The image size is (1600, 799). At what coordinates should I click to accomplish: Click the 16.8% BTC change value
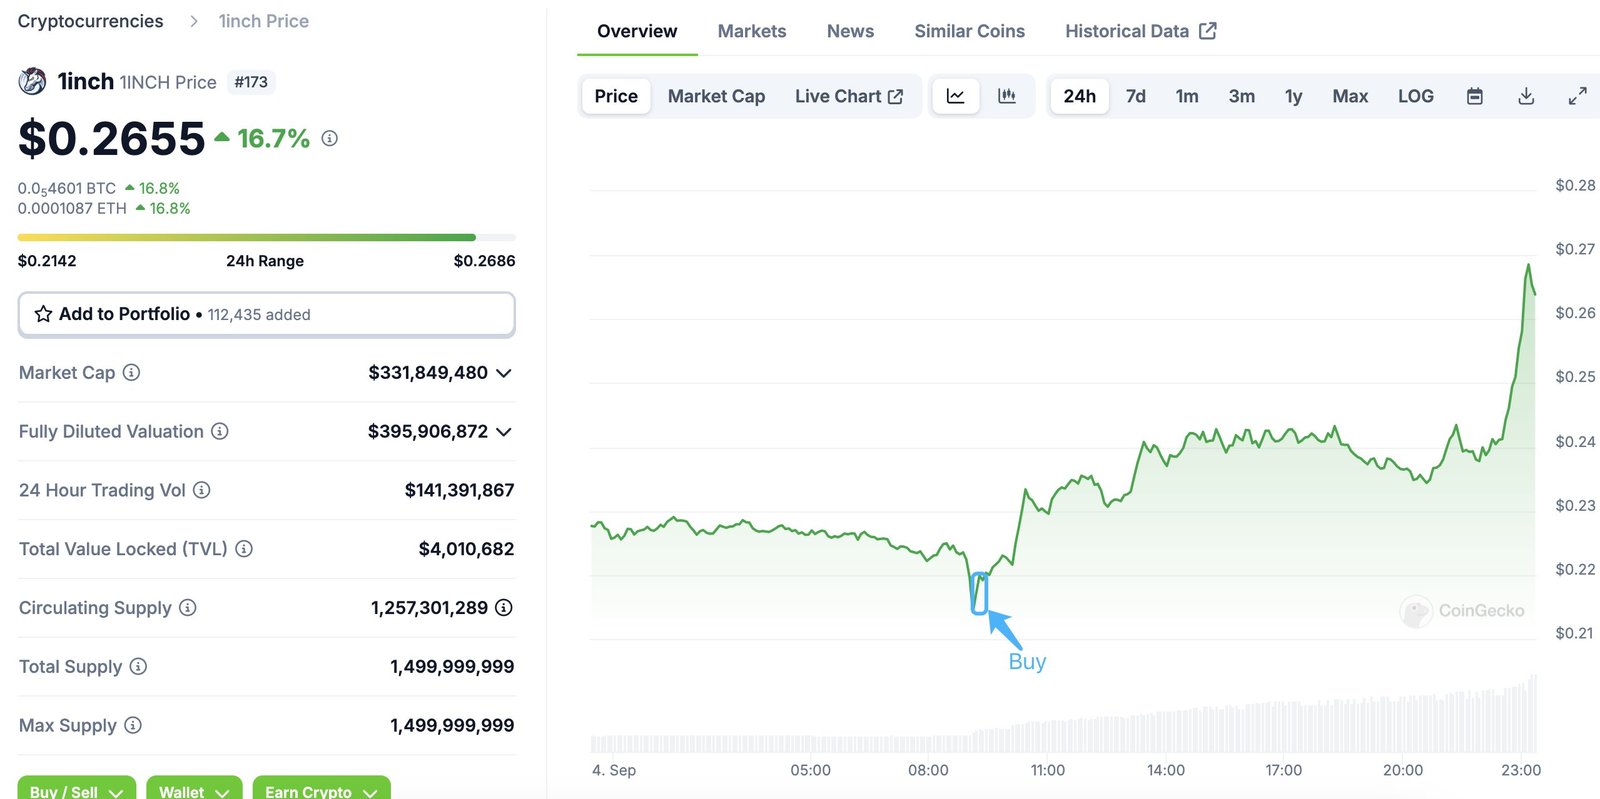pyautogui.click(x=159, y=188)
